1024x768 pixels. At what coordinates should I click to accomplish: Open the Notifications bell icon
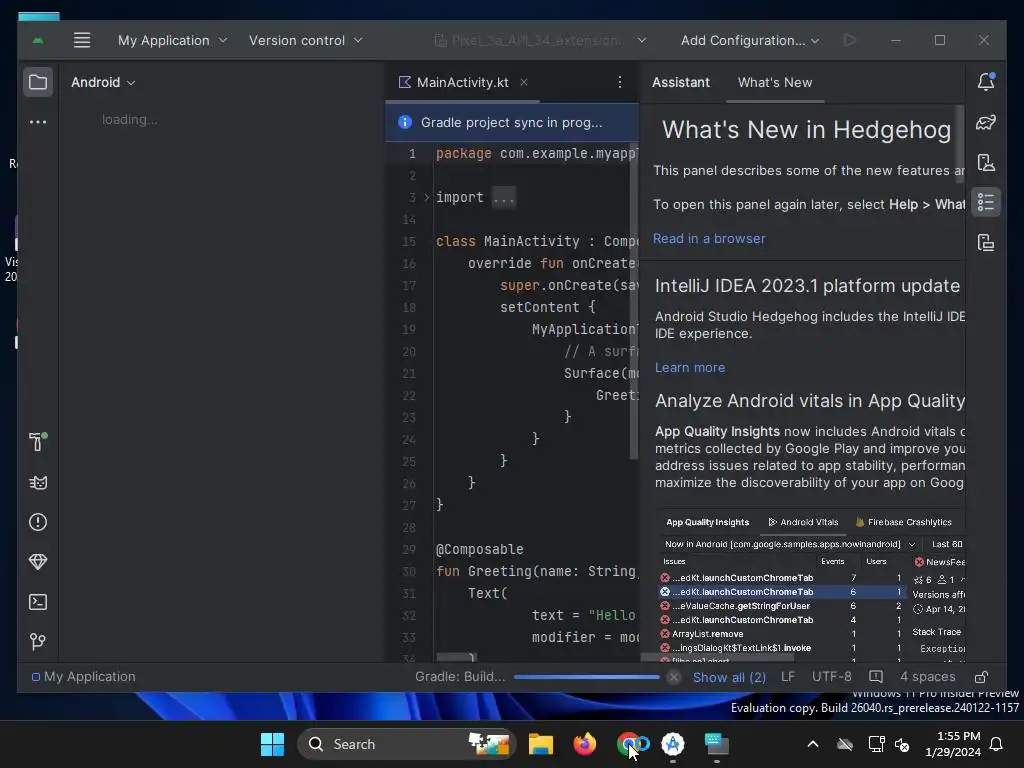(x=986, y=82)
